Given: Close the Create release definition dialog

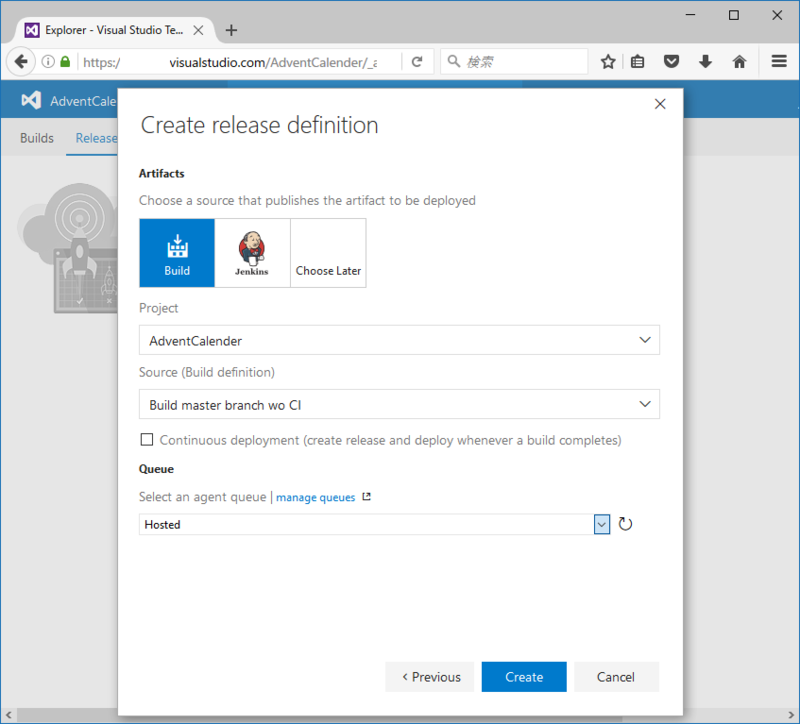Looking at the screenshot, I should (x=660, y=104).
